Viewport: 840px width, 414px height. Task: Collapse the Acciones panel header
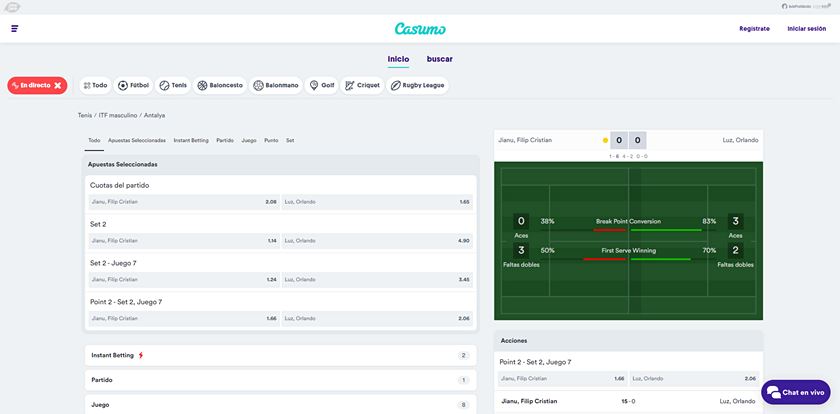pyautogui.click(x=628, y=341)
